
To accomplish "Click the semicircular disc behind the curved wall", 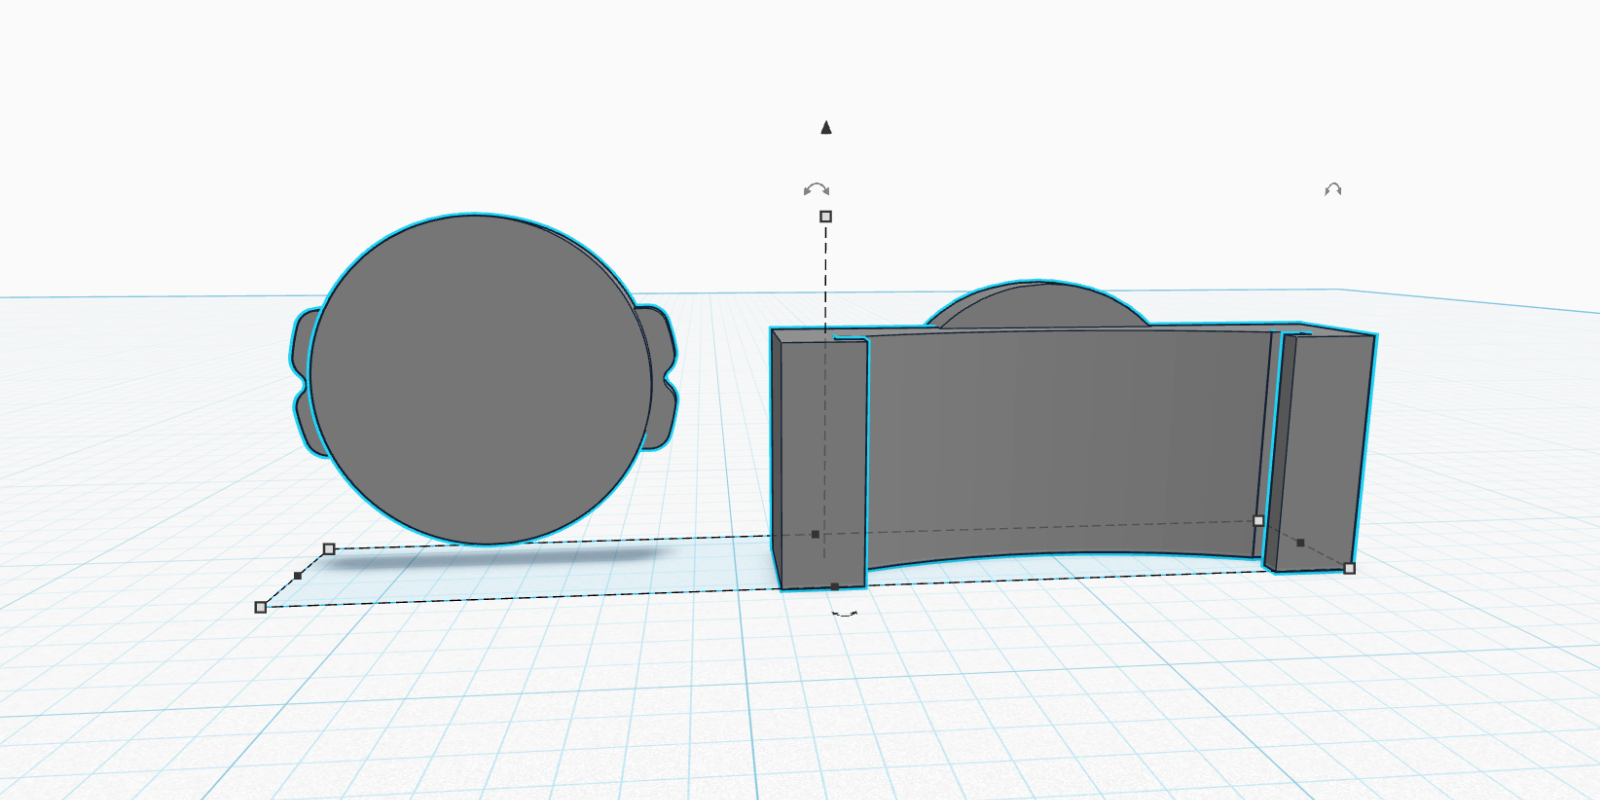I will coord(1036,304).
